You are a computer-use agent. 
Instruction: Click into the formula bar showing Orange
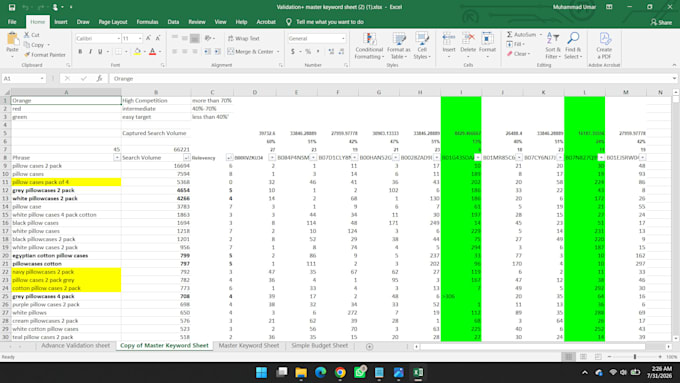coord(390,79)
